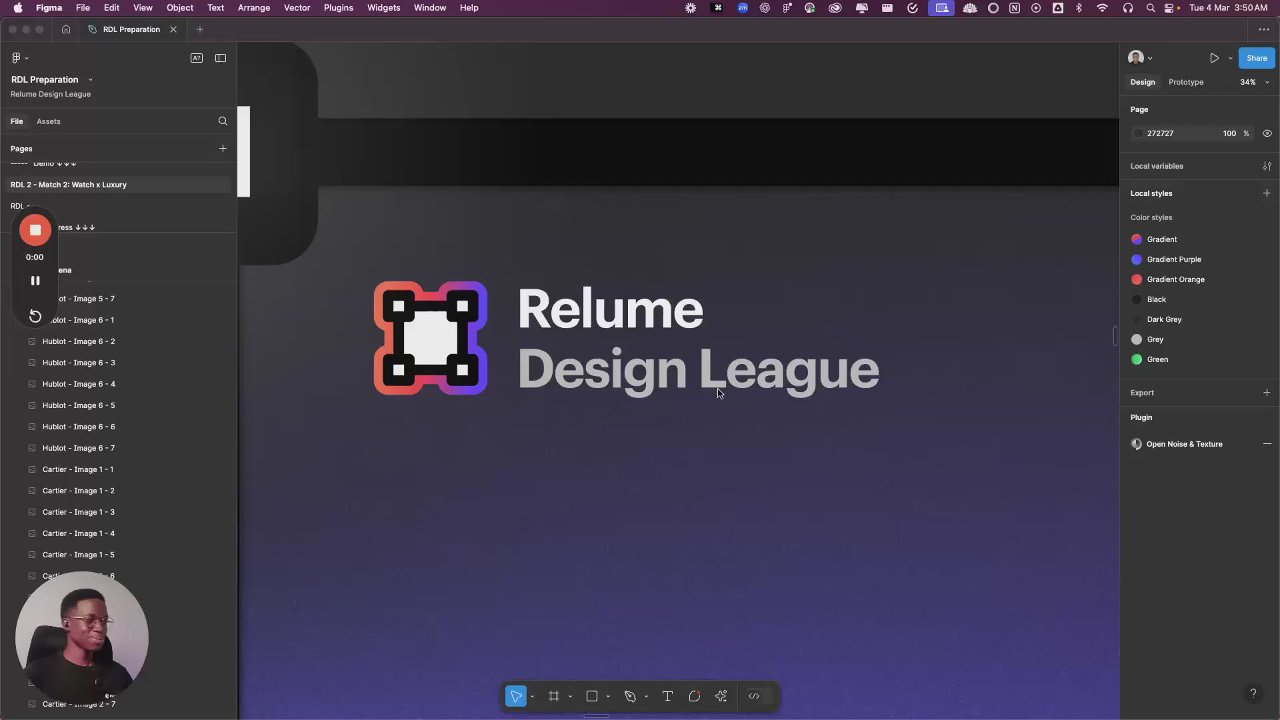
Task: Open the Vector menu
Action: pos(297,8)
